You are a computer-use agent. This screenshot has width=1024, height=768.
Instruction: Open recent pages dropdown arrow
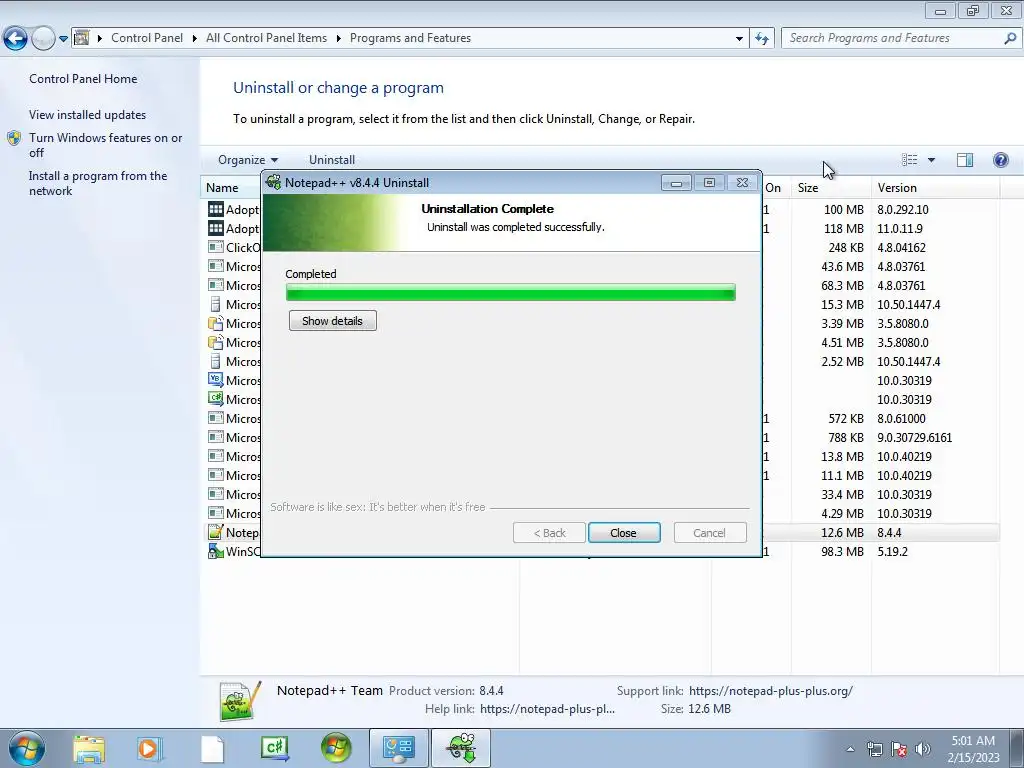pos(63,39)
